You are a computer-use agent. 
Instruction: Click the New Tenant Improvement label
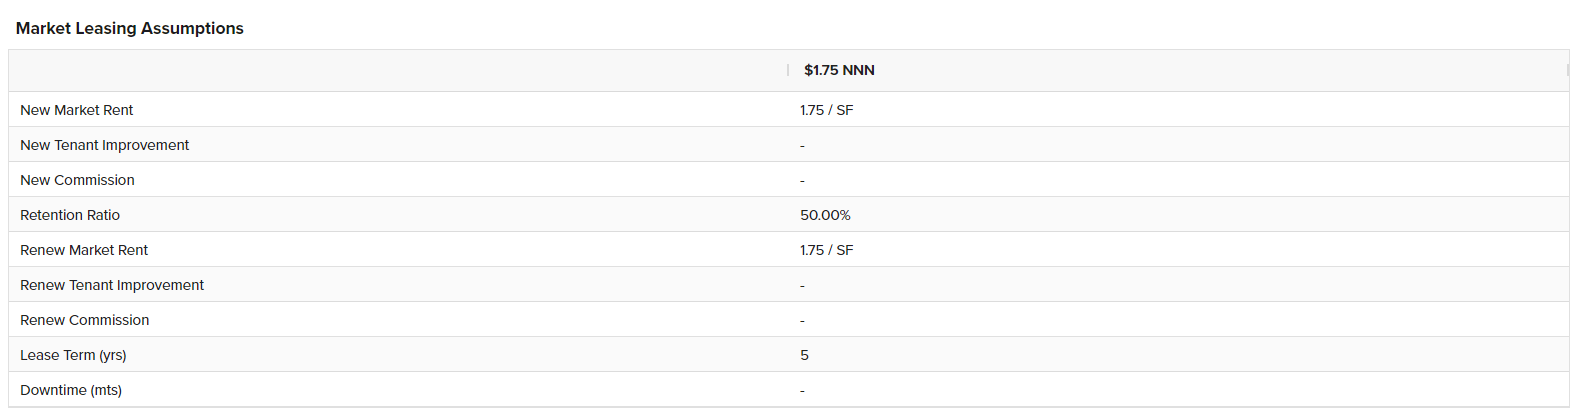(105, 145)
